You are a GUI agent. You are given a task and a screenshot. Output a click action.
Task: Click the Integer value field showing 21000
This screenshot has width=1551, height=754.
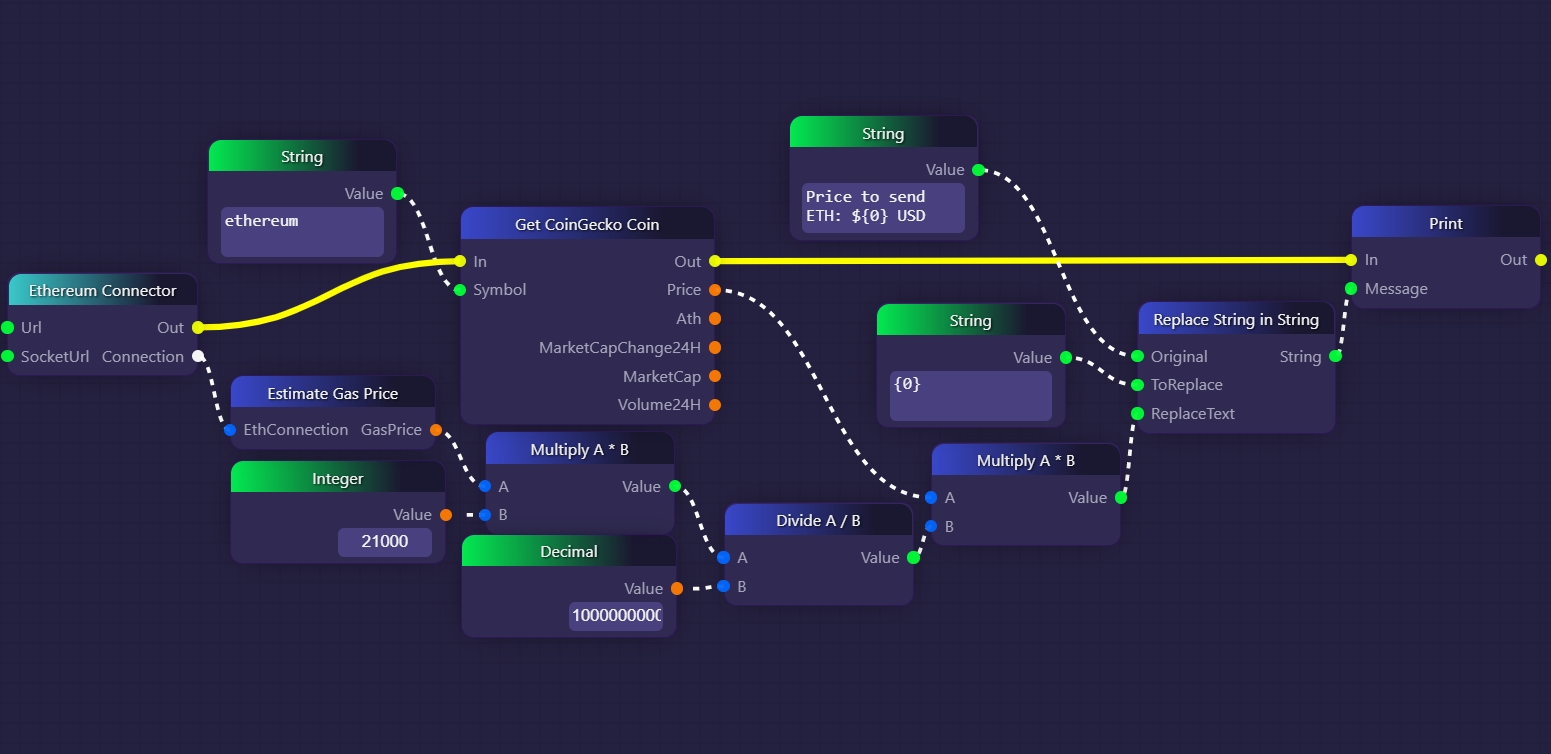coord(384,542)
